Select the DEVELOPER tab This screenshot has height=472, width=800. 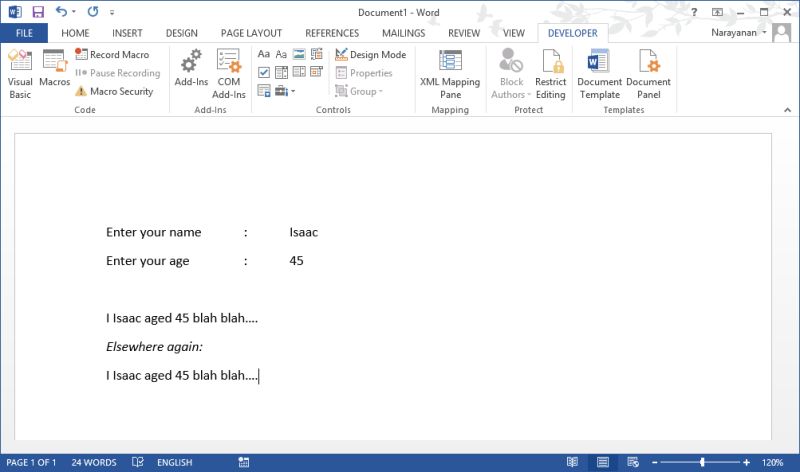coord(572,33)
